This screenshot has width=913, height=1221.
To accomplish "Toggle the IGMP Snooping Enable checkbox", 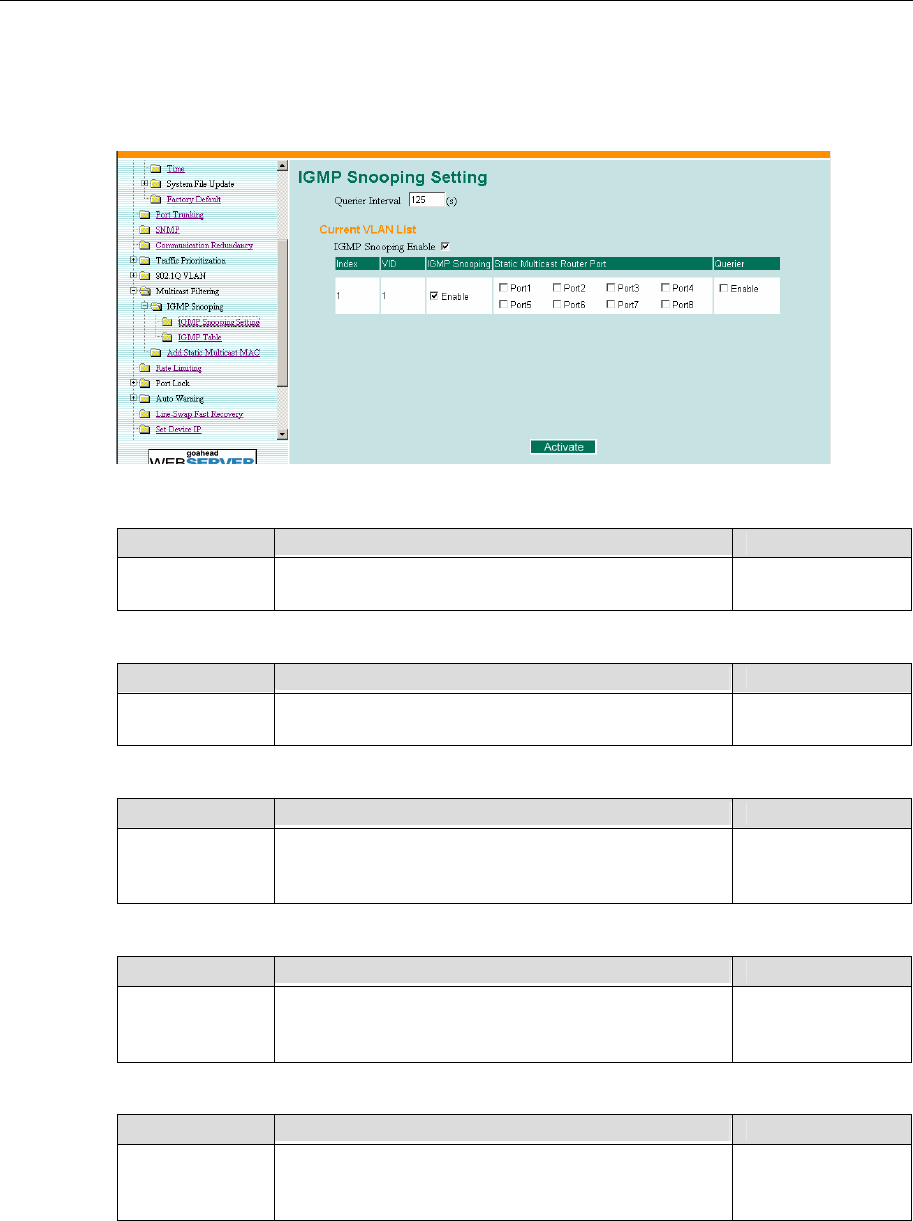I will point(446,245).
